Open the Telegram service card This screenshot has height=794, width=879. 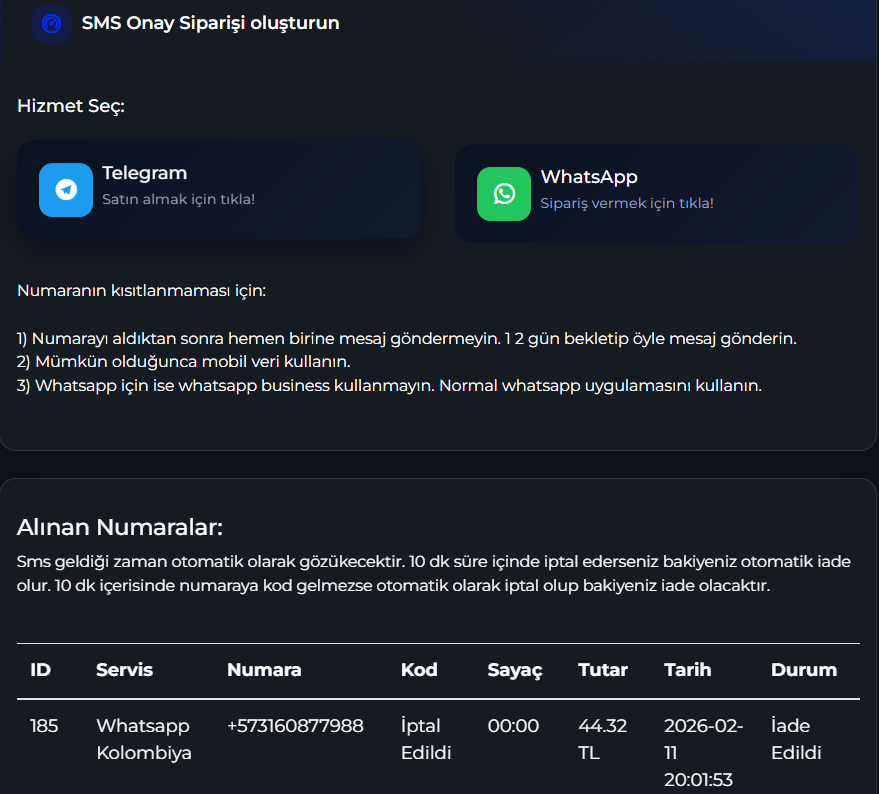(219, 190)
